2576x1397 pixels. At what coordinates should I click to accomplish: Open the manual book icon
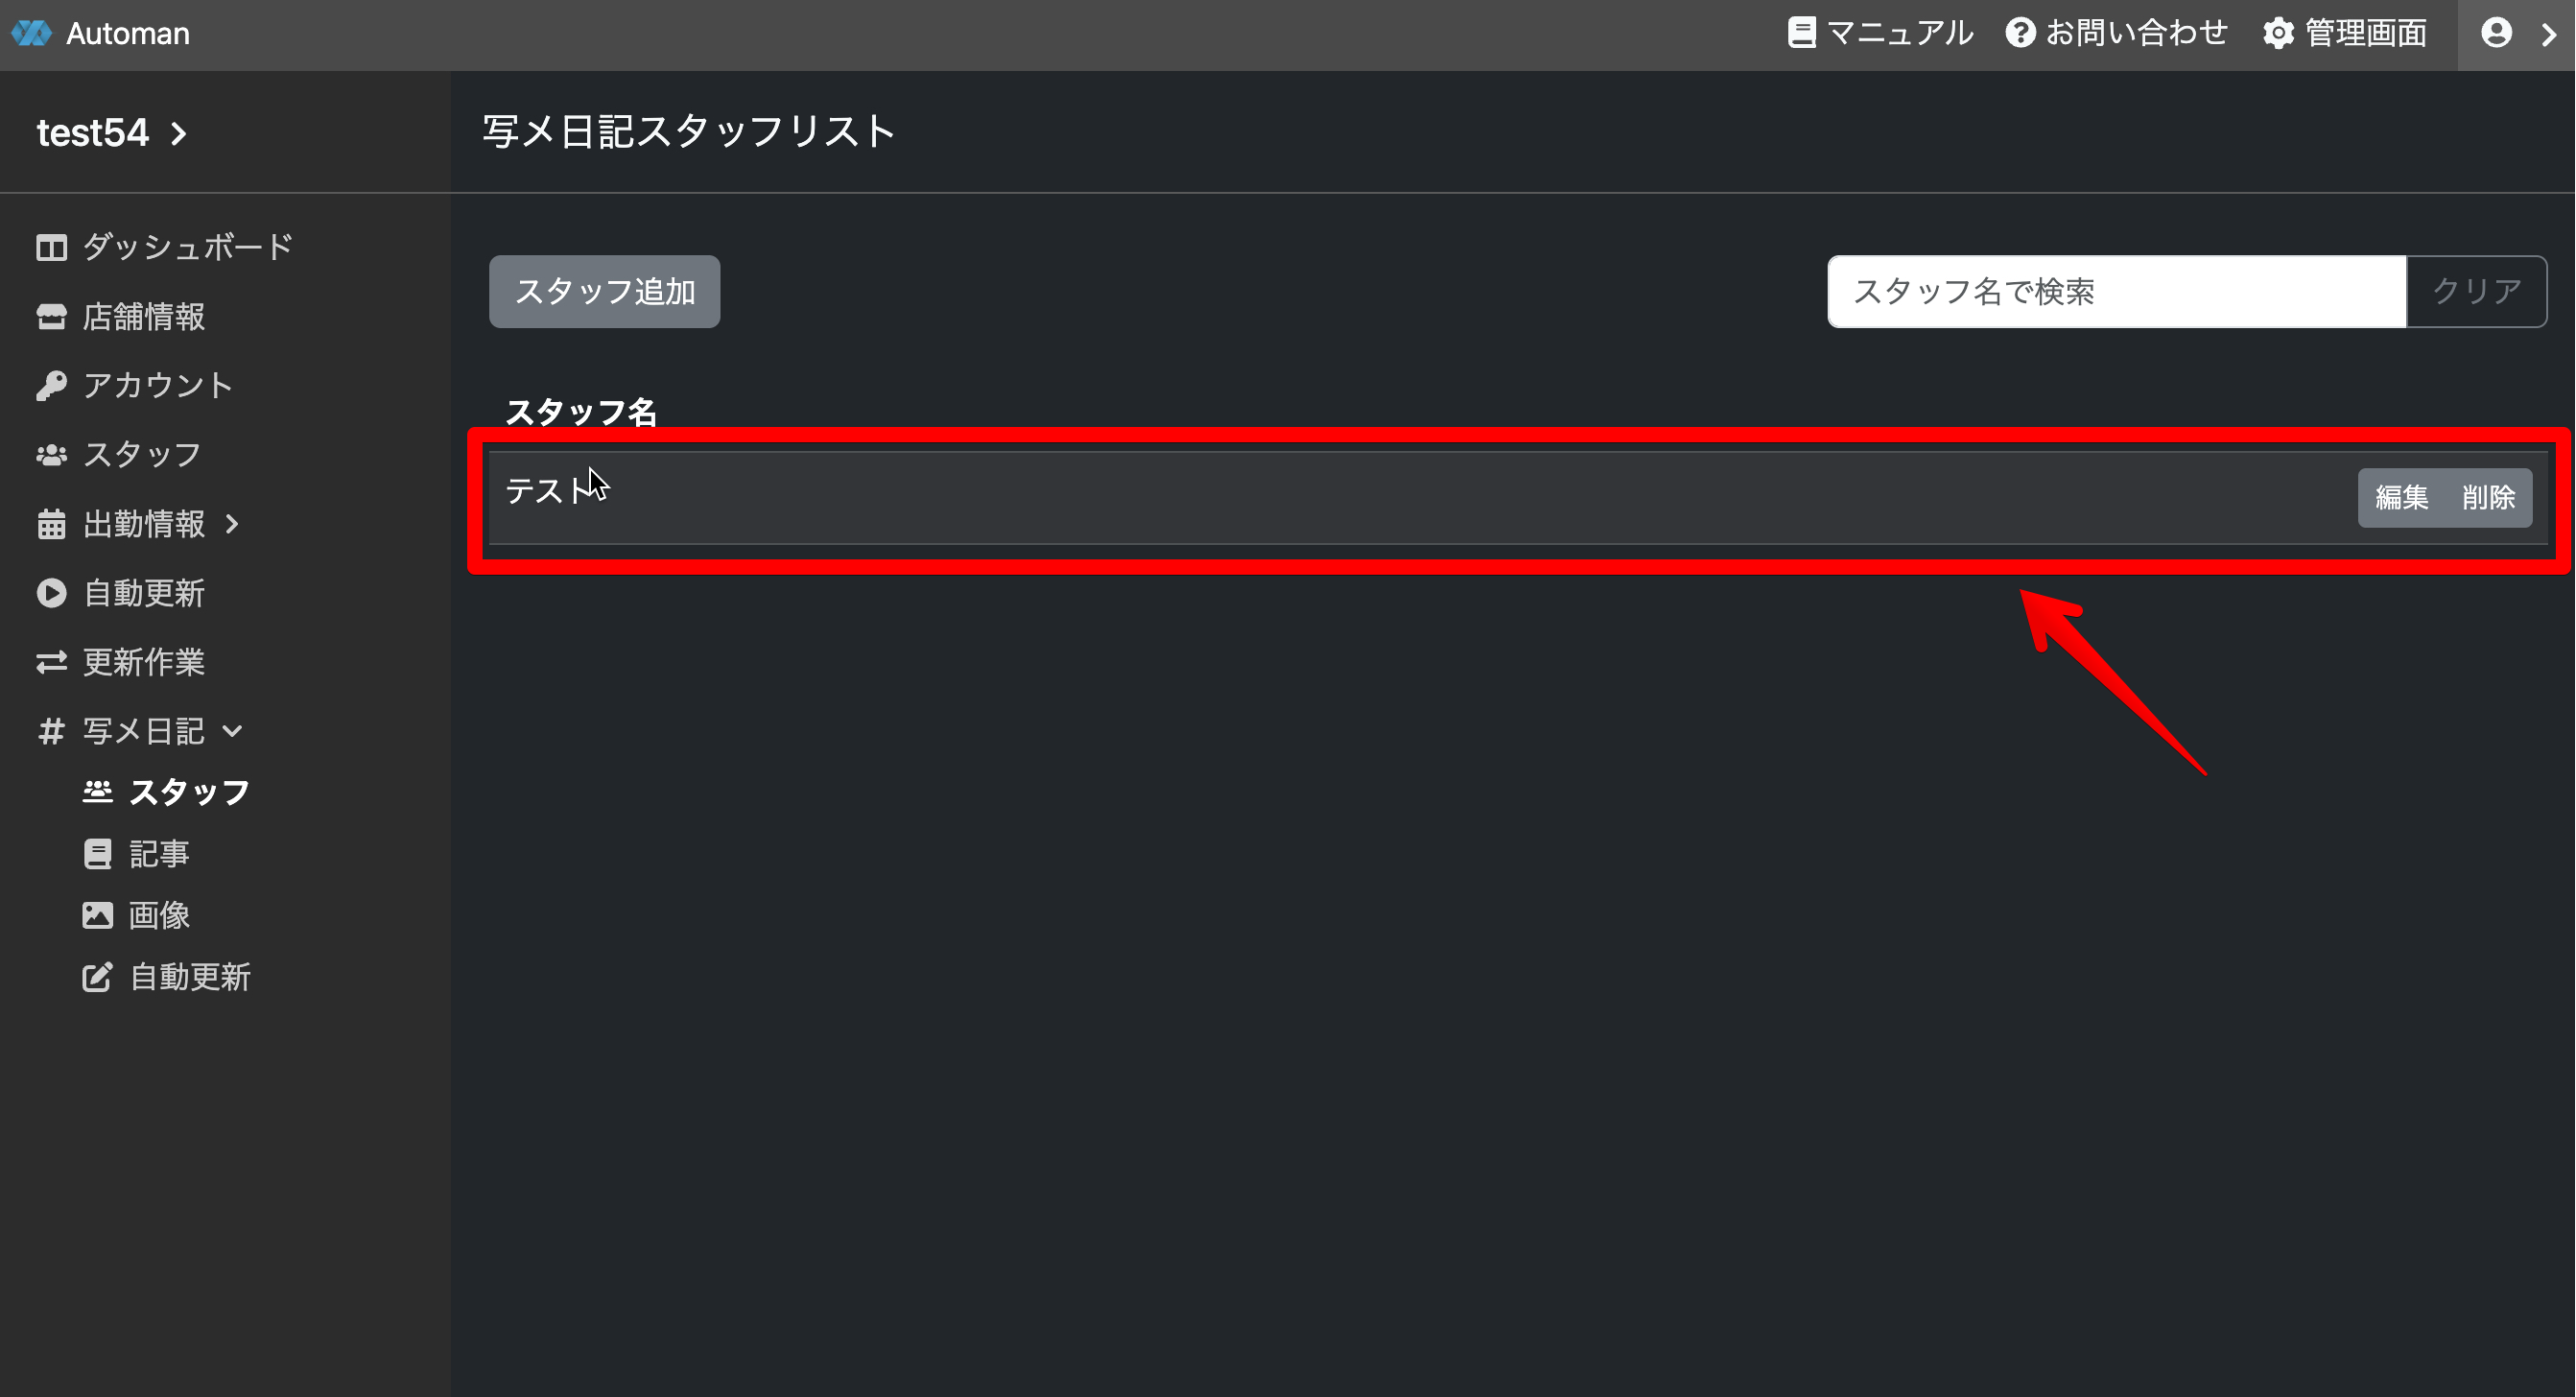tap(1801, 33)
